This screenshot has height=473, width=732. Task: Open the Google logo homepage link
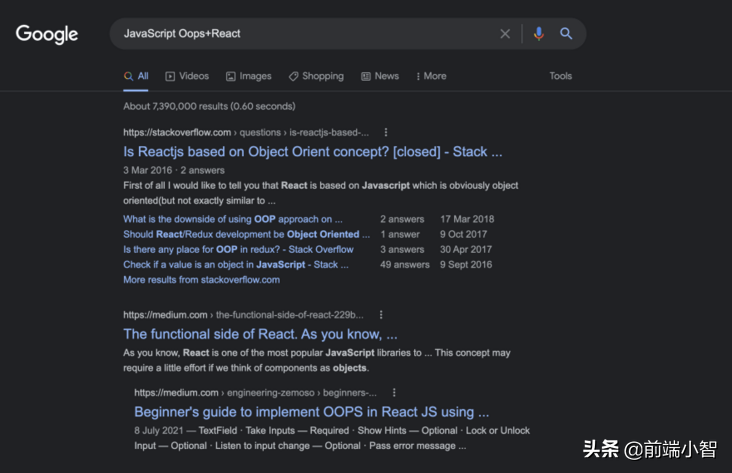[47, 34]
